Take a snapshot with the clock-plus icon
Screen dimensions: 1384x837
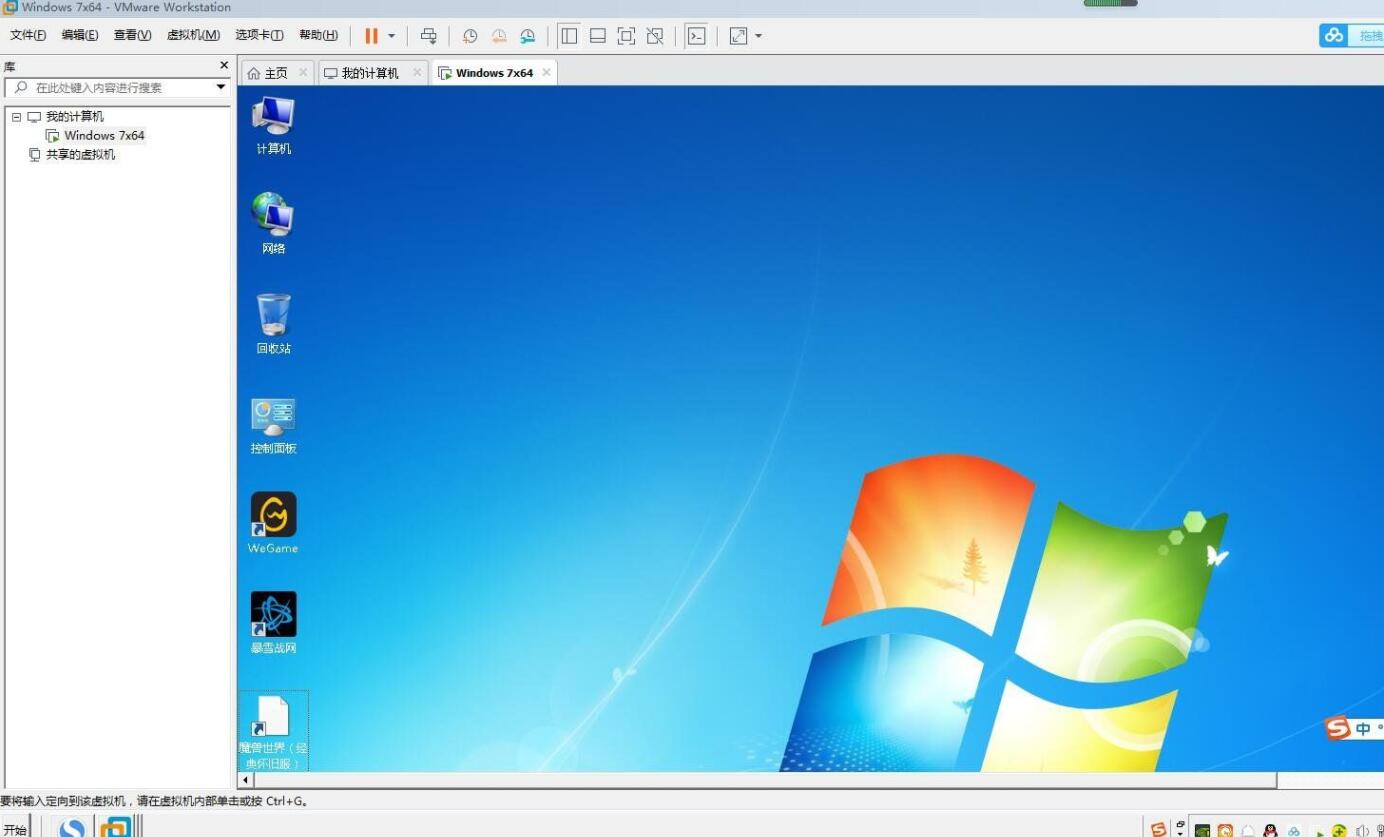pos(469,36)
